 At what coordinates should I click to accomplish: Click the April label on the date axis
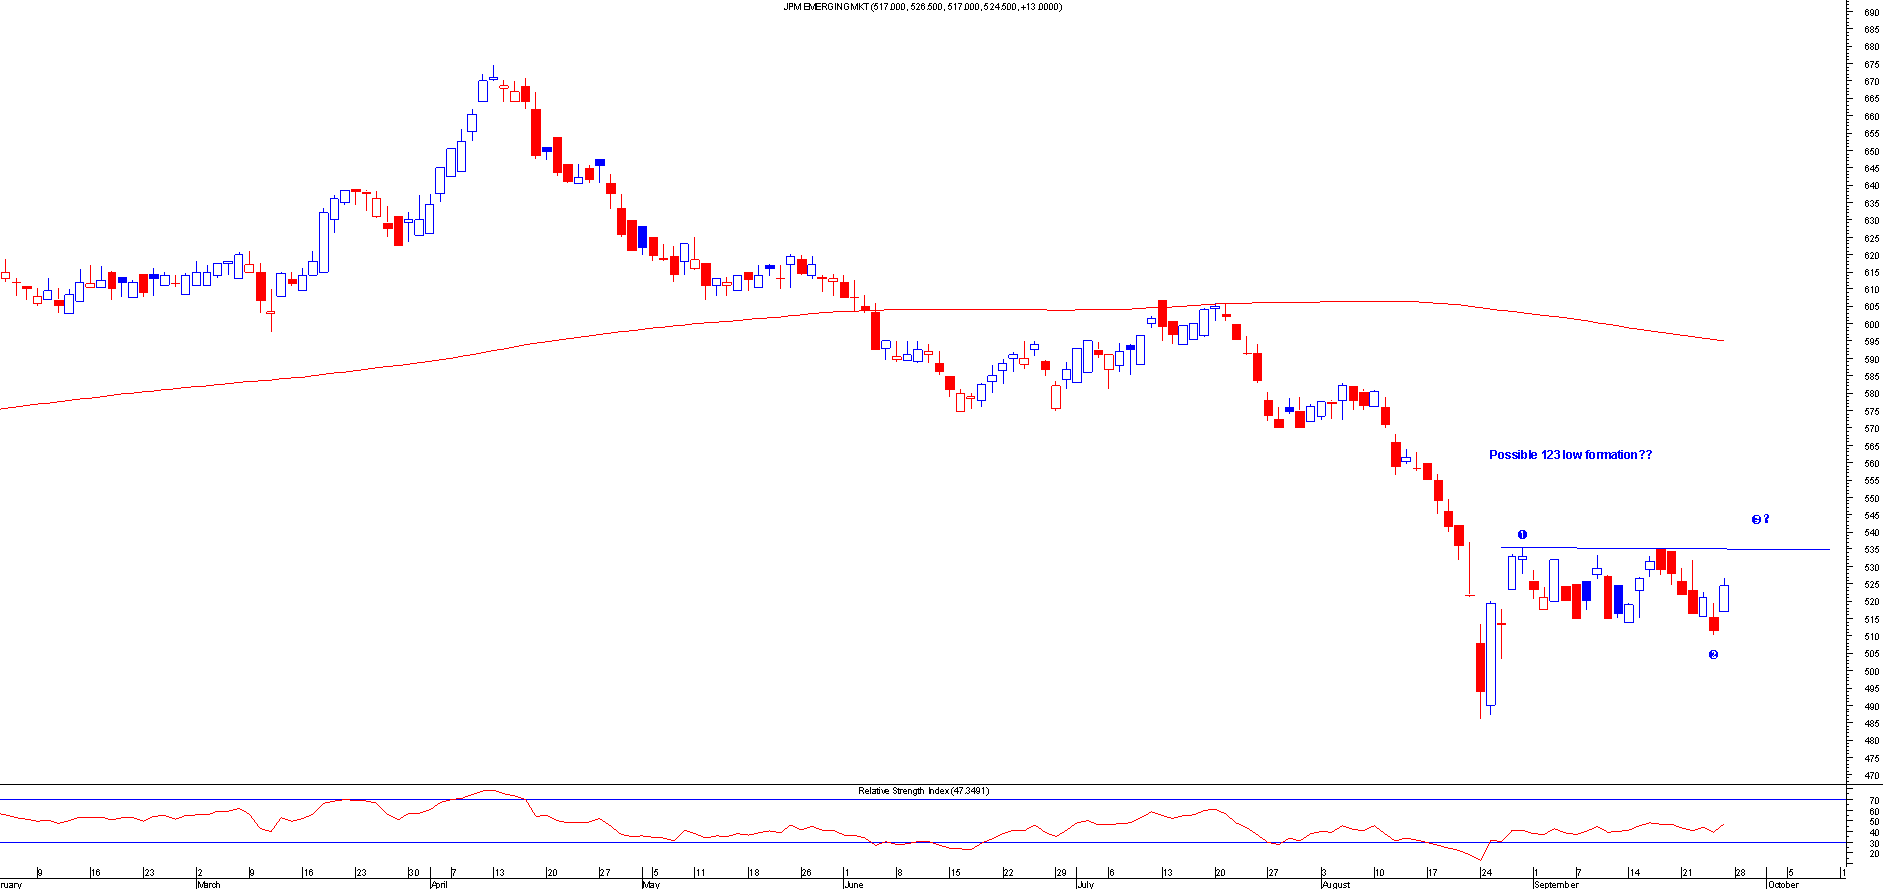coord(439,884)
